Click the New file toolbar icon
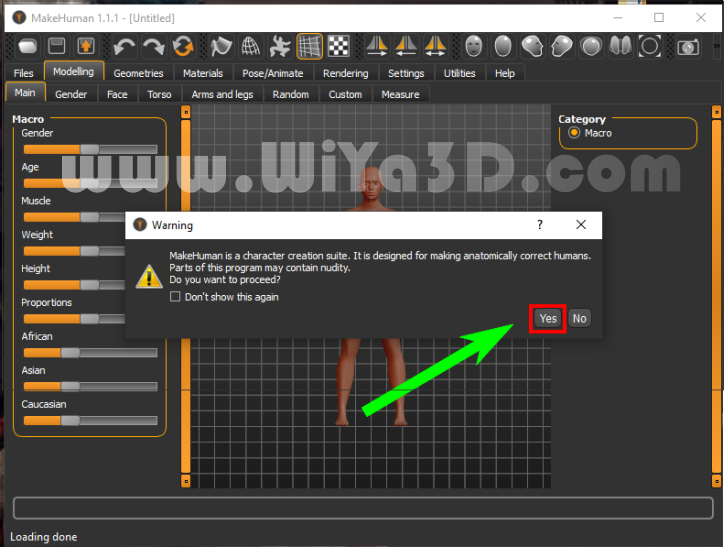724x547 pixels. (x=28, y=47)
